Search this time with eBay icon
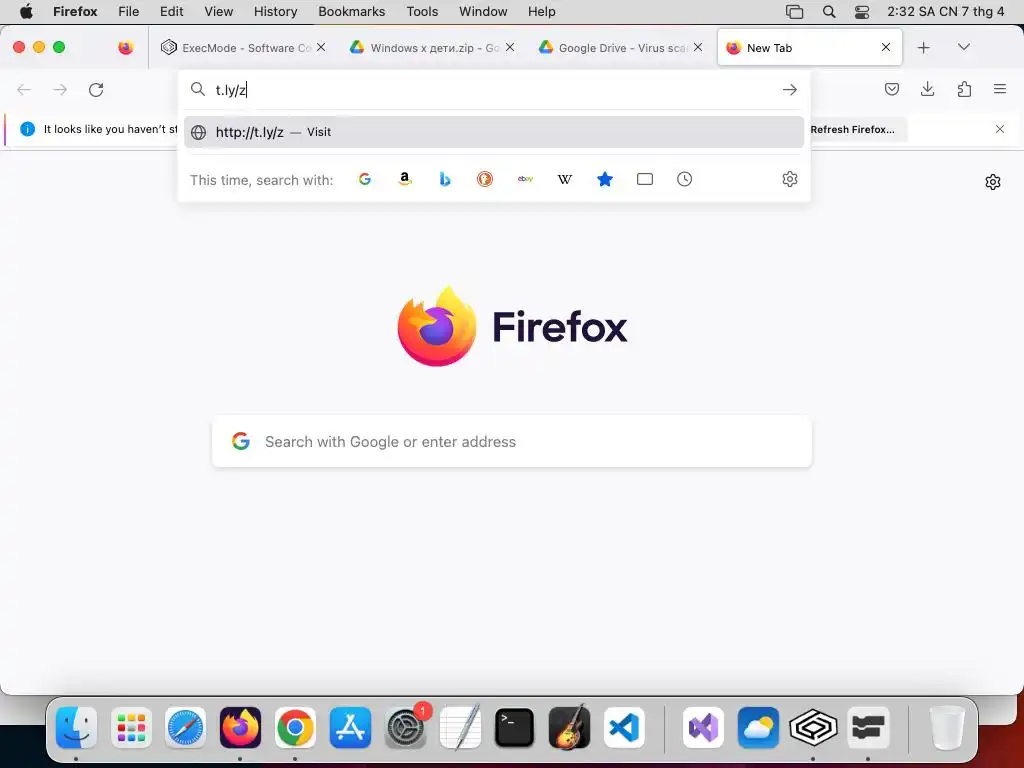This screenshot has height=768, width=1024. click(x=525, y=179)
